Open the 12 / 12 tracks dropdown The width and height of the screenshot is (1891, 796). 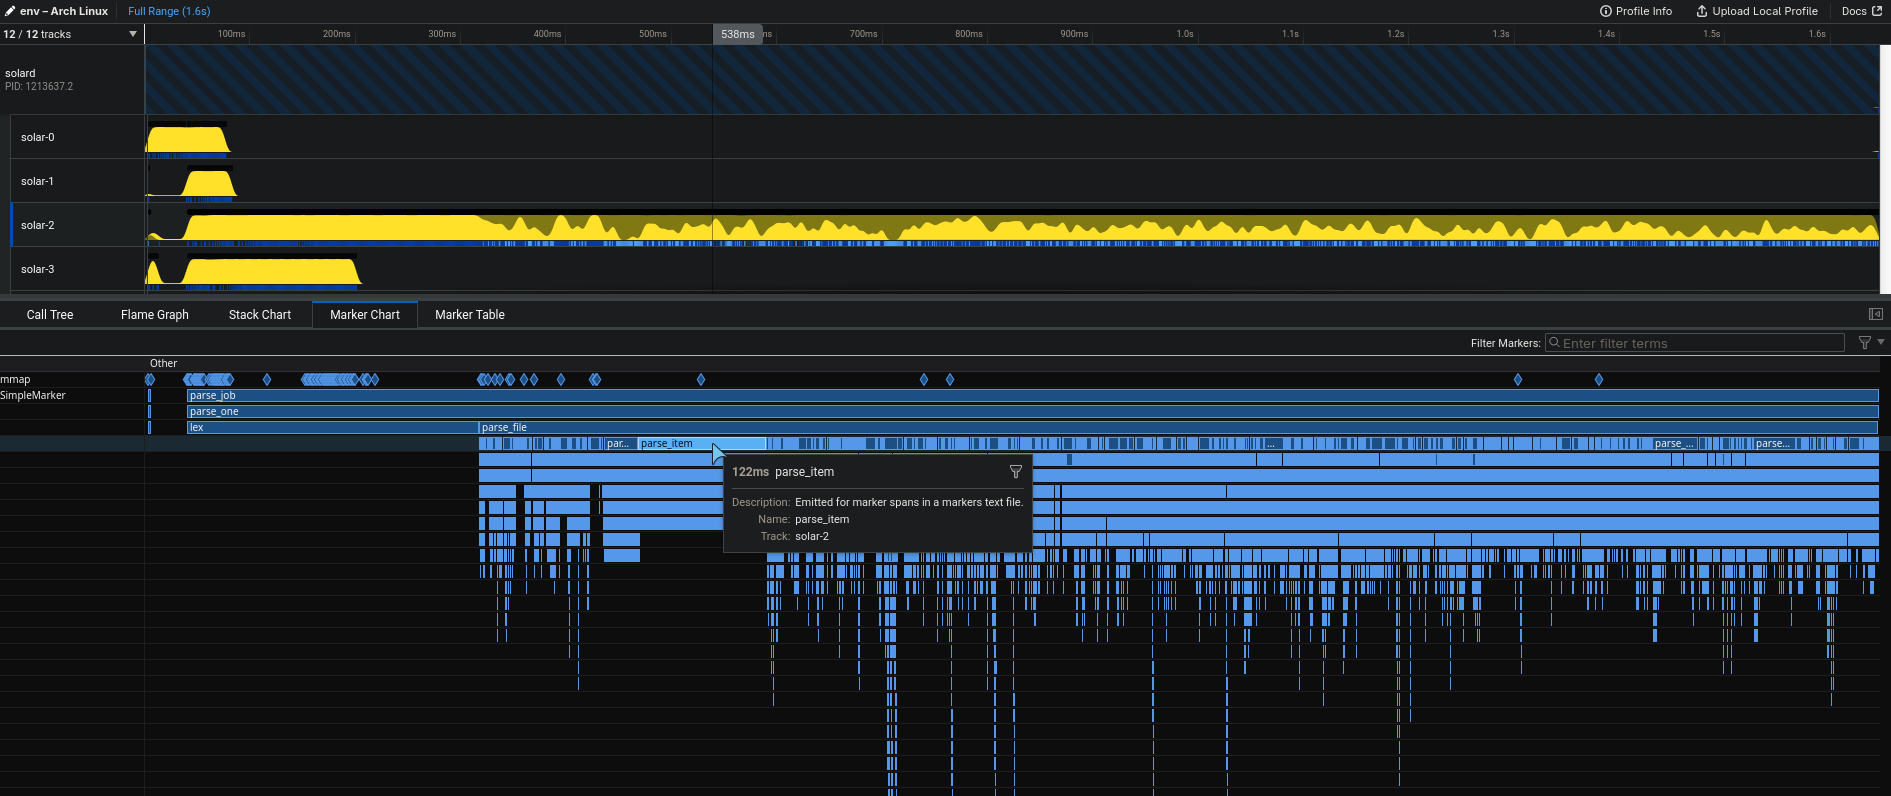70,34
